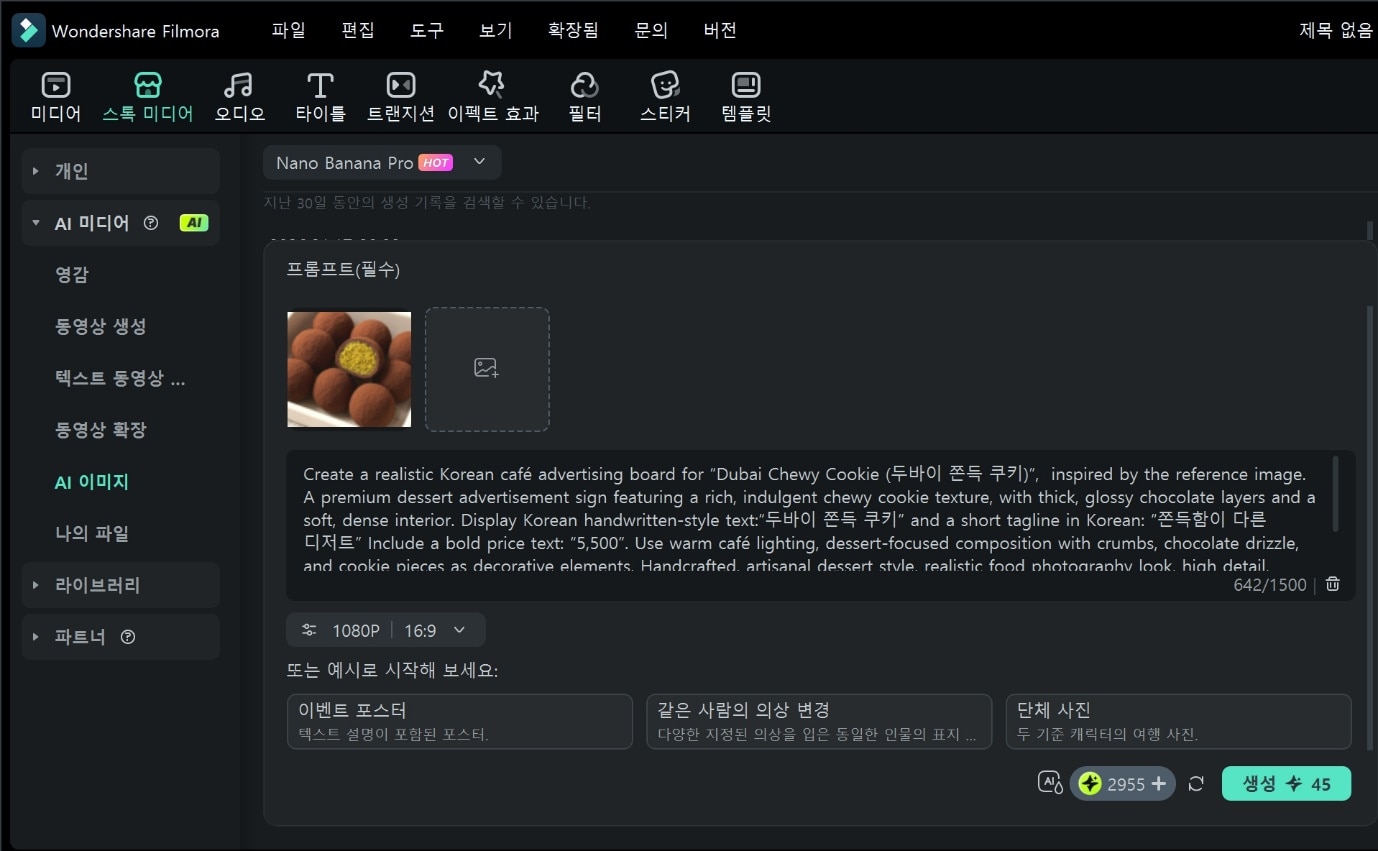The image size is (1378, 851).
Task: Open the 미디어 (Media) panel icon
Action: click(x=56, y=96)
